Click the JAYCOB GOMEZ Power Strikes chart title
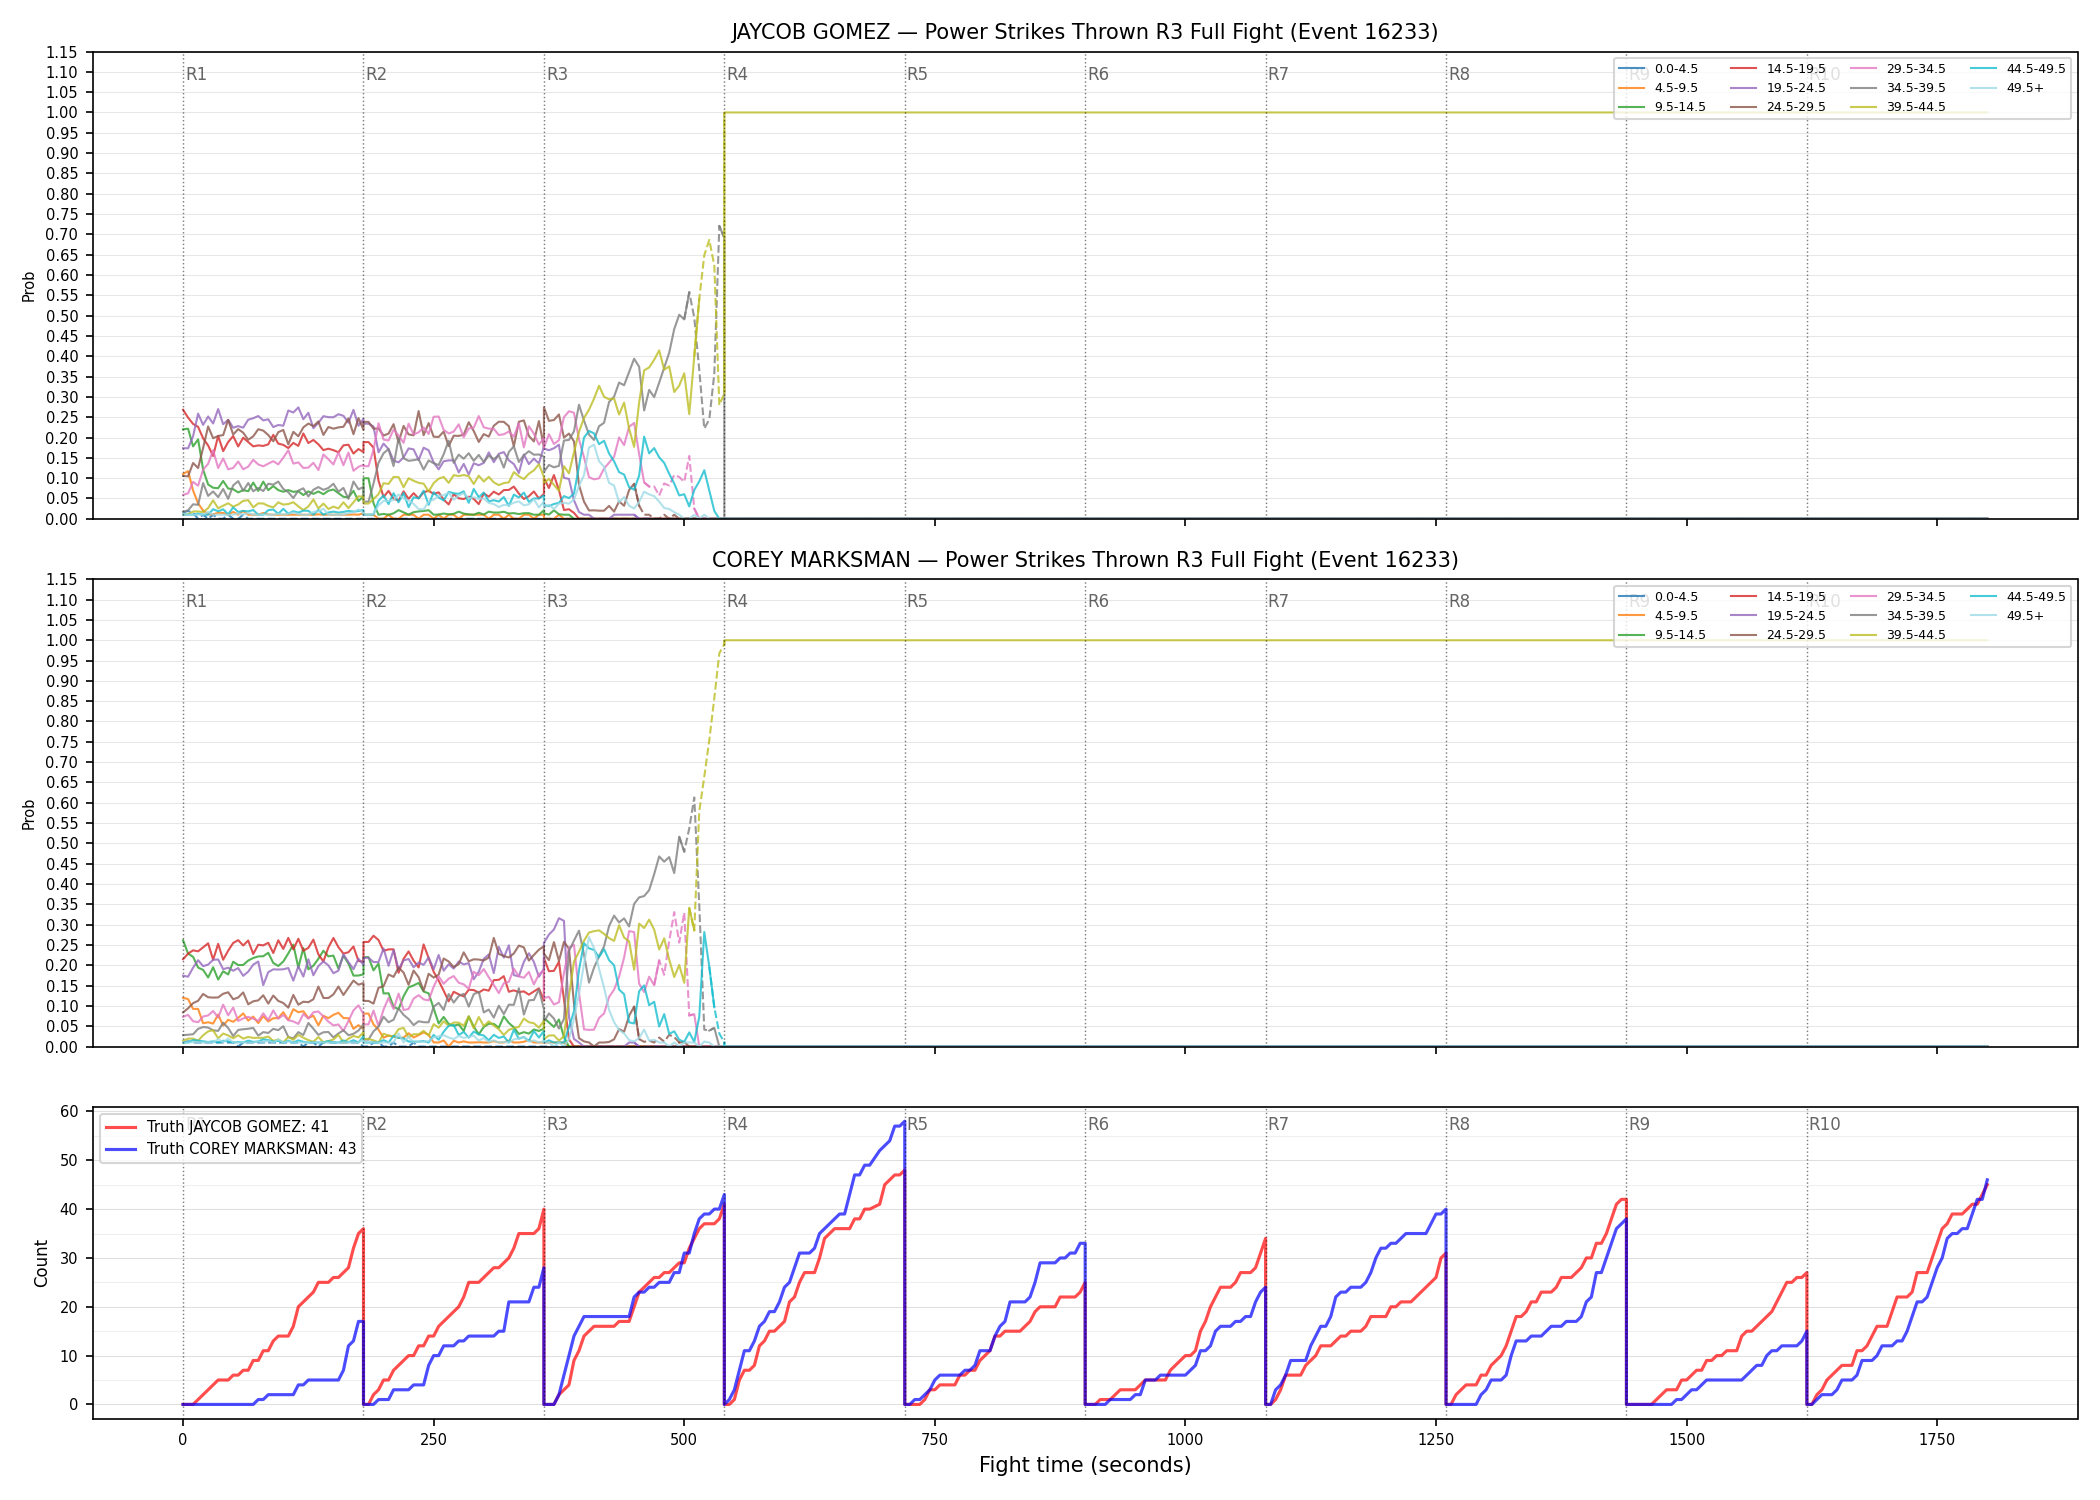 point(1085,32)
